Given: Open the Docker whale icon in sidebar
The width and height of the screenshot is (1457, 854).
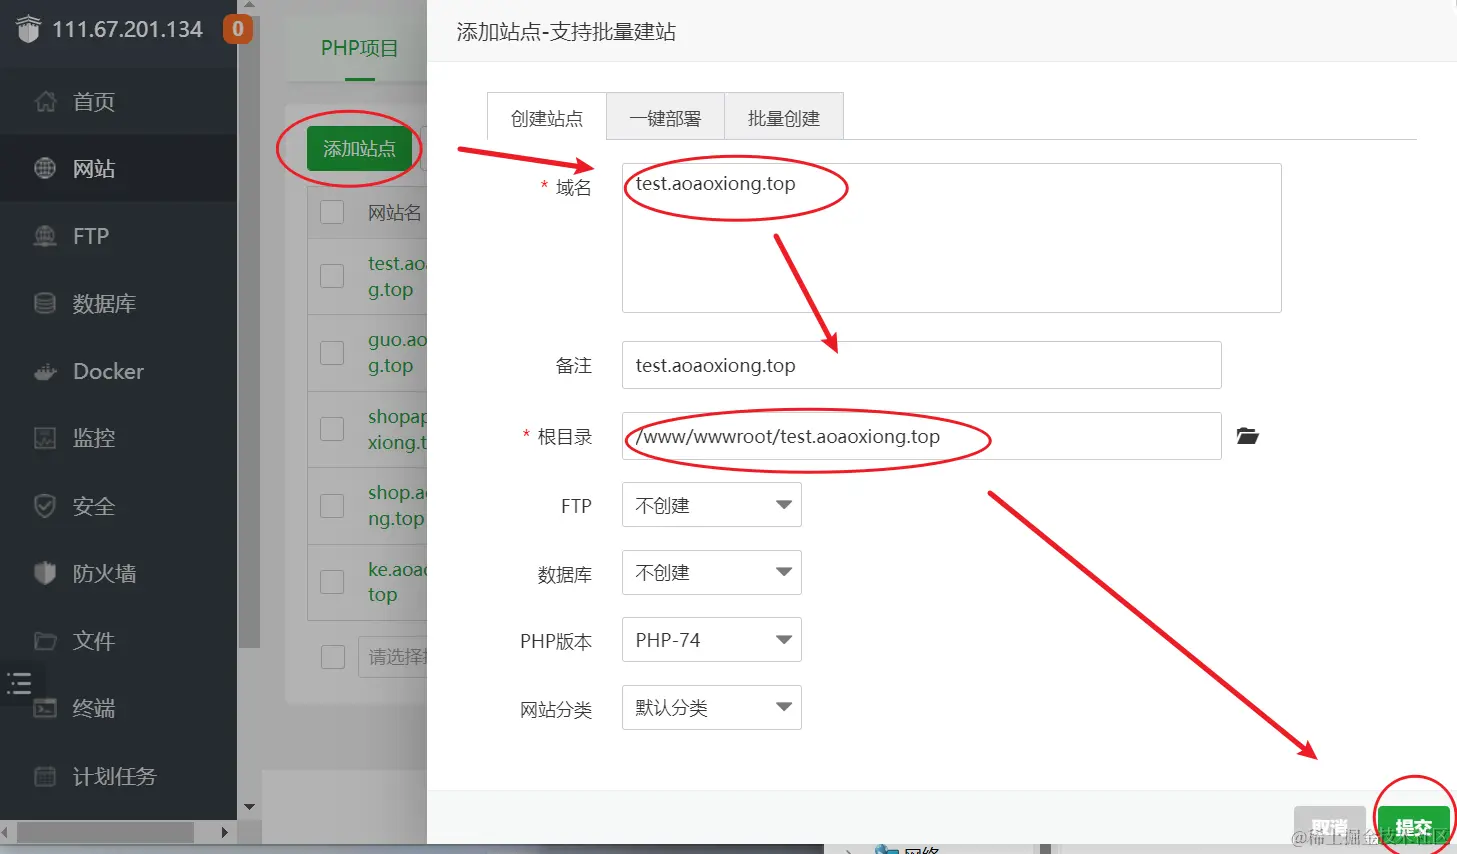Looking at the screenshot, I should (45, 371).
